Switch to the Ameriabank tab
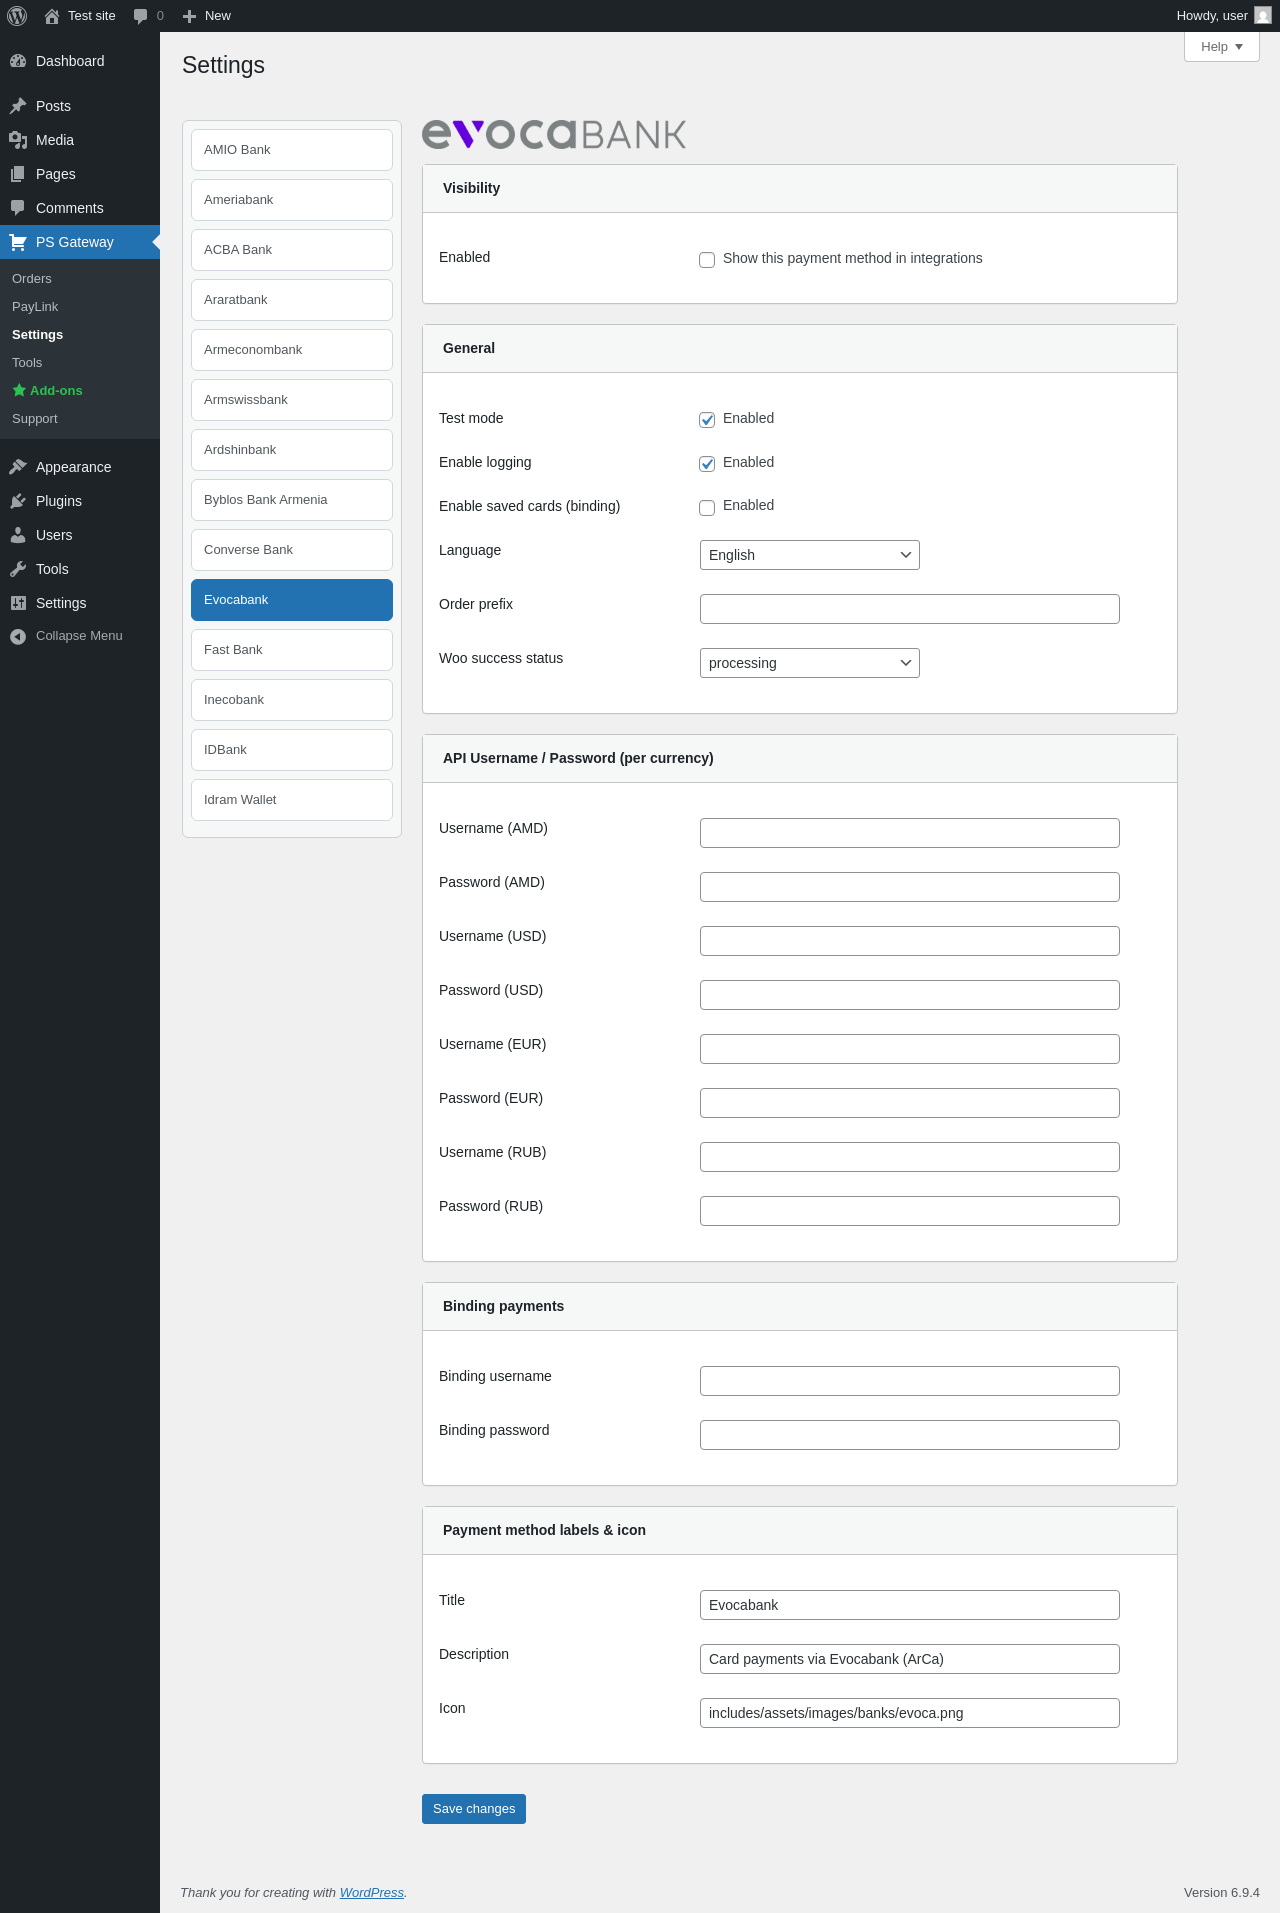 tap(292, 200)
